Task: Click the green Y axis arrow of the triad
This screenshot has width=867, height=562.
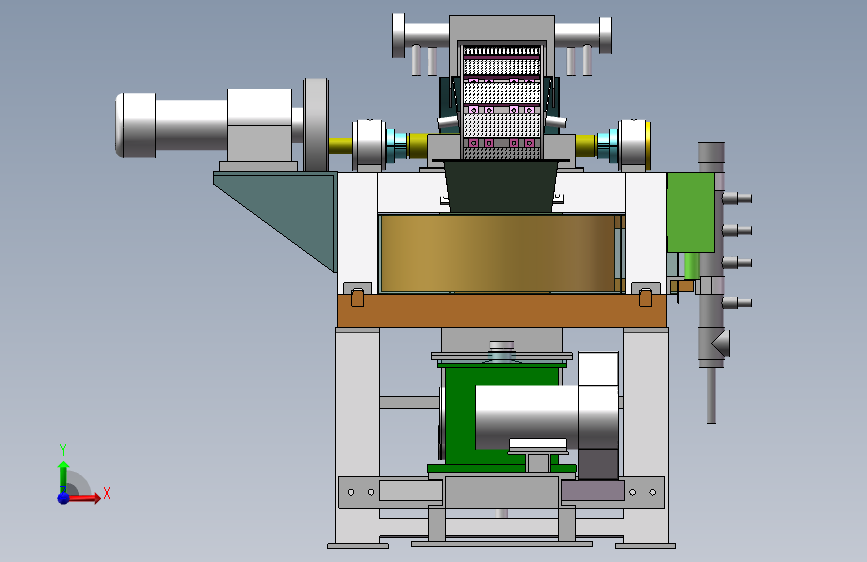Action: click(x=64, y=477)
